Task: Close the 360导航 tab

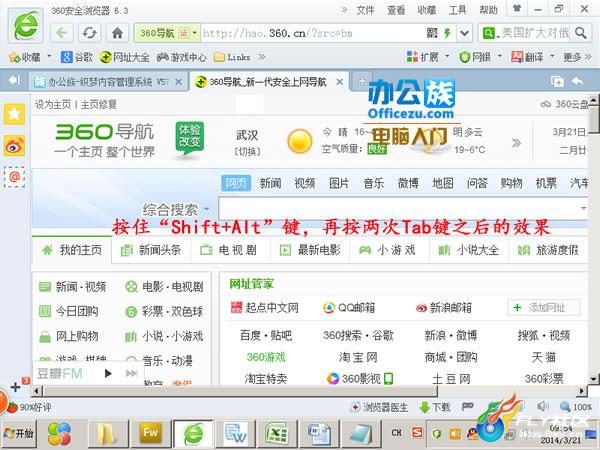Action: coord(339,82)
